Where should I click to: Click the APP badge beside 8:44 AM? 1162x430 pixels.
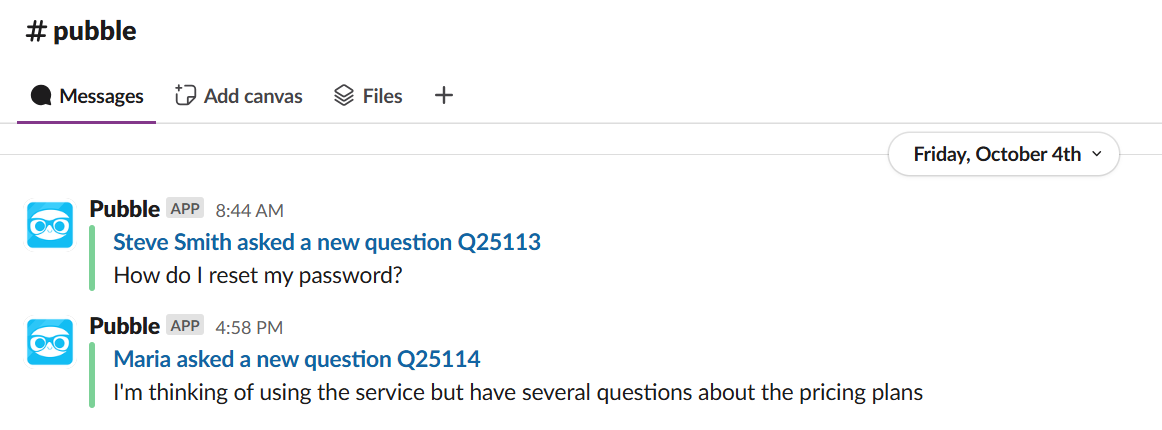[186, 209]
